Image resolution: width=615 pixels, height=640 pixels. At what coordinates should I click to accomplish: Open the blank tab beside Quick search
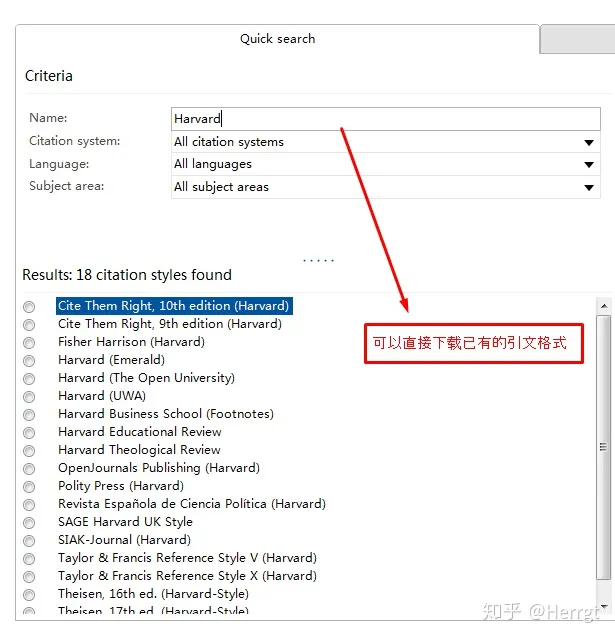coord(577,39)
